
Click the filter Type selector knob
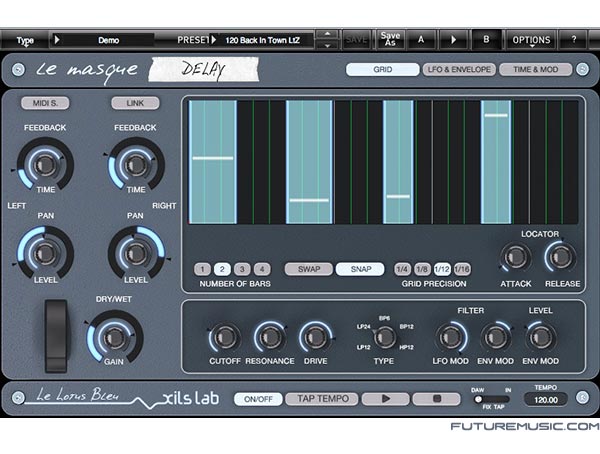coord(384,337)
